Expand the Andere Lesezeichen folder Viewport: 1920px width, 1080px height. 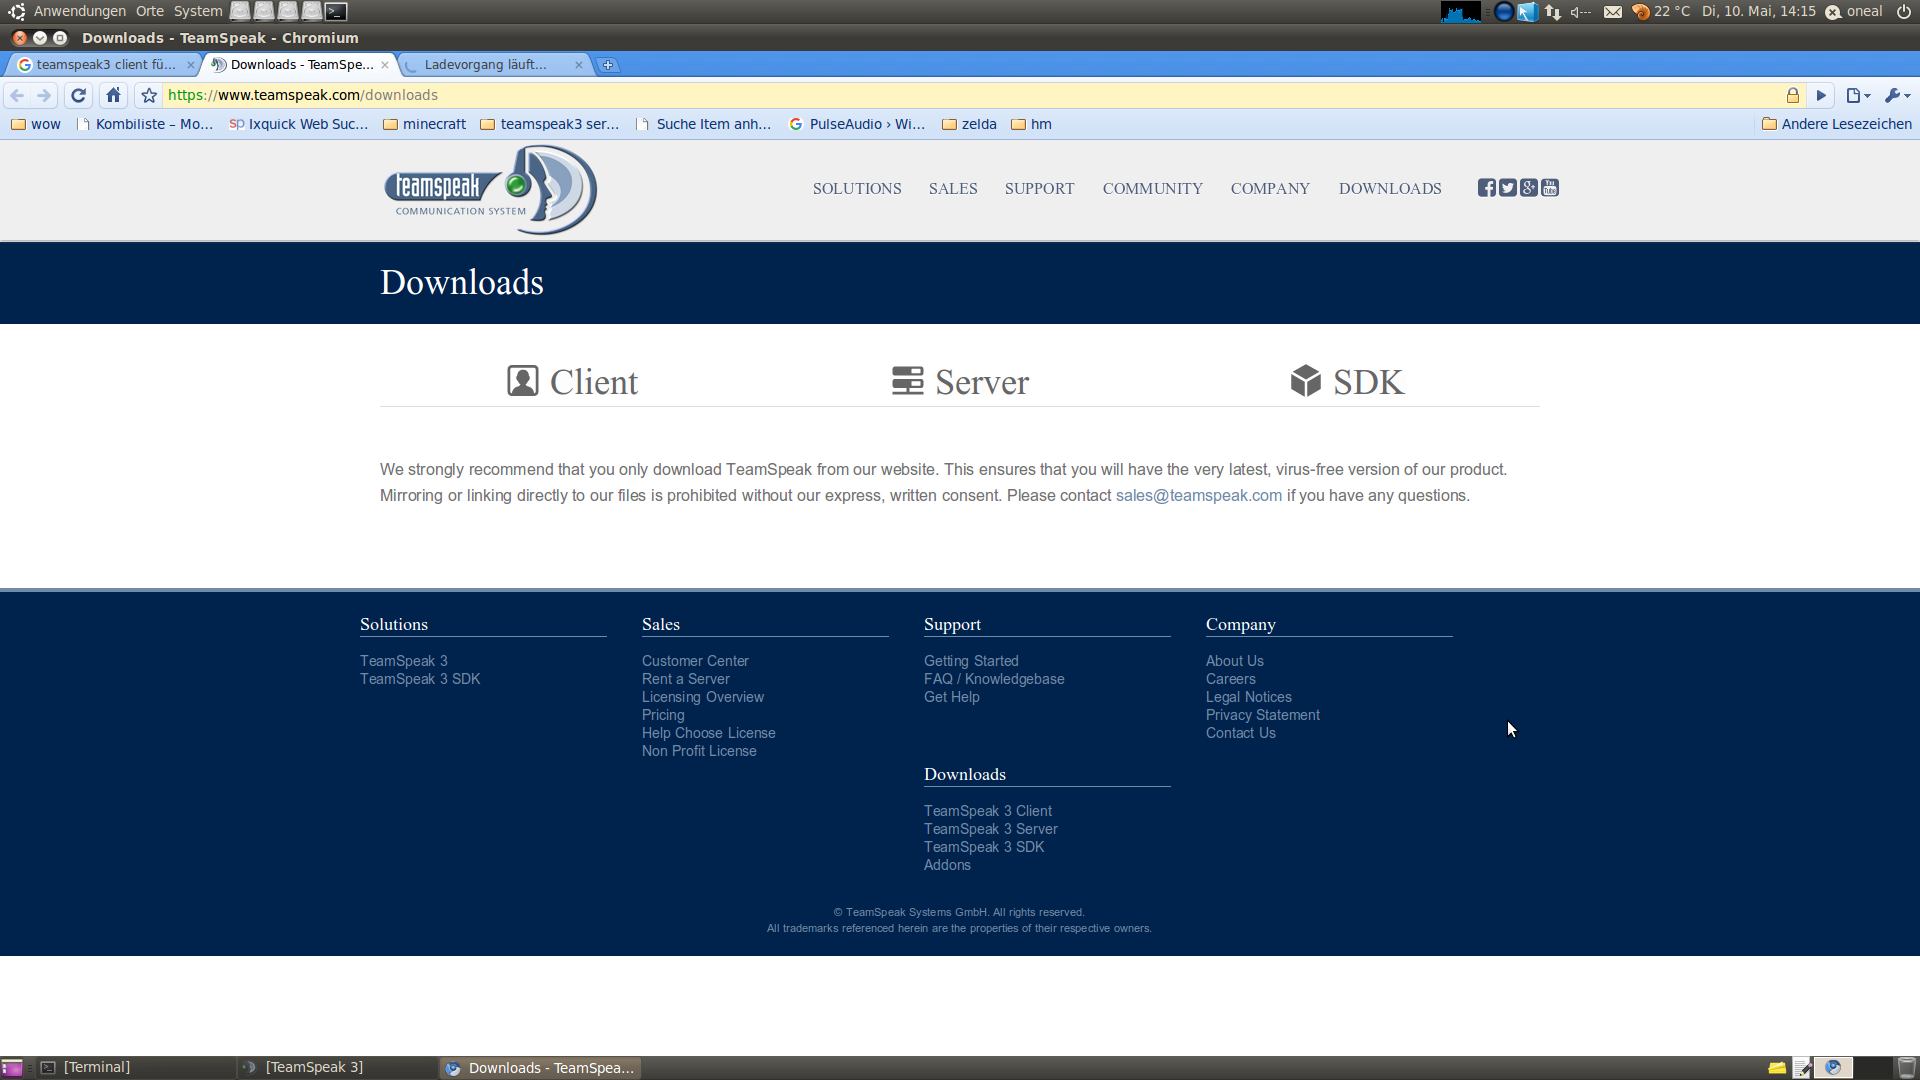coord(1837,124)
